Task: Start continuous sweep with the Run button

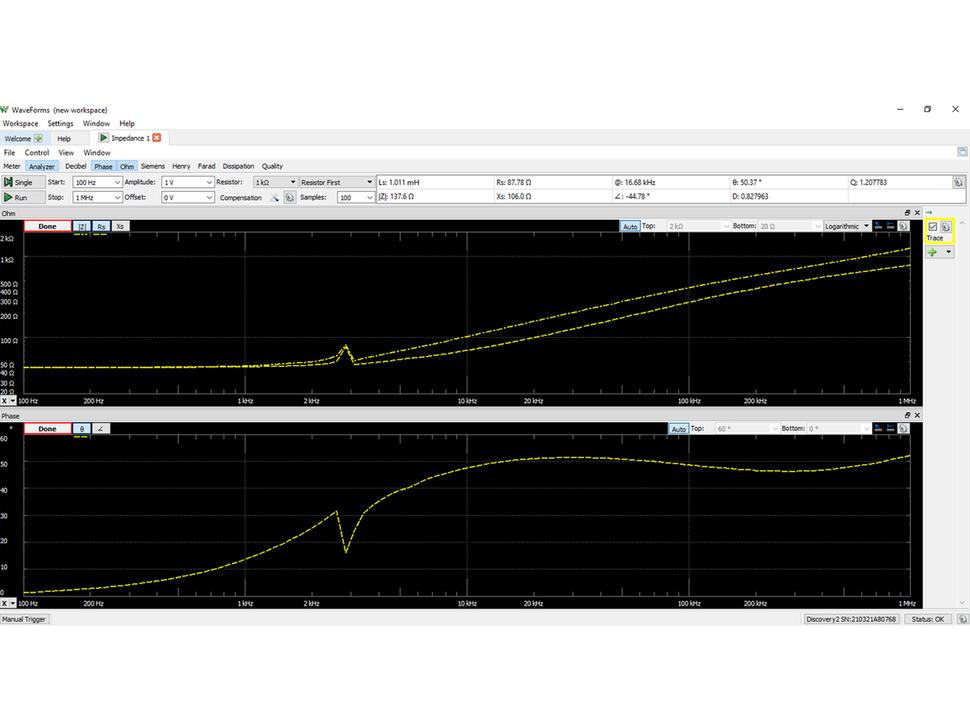Action: 17,198
